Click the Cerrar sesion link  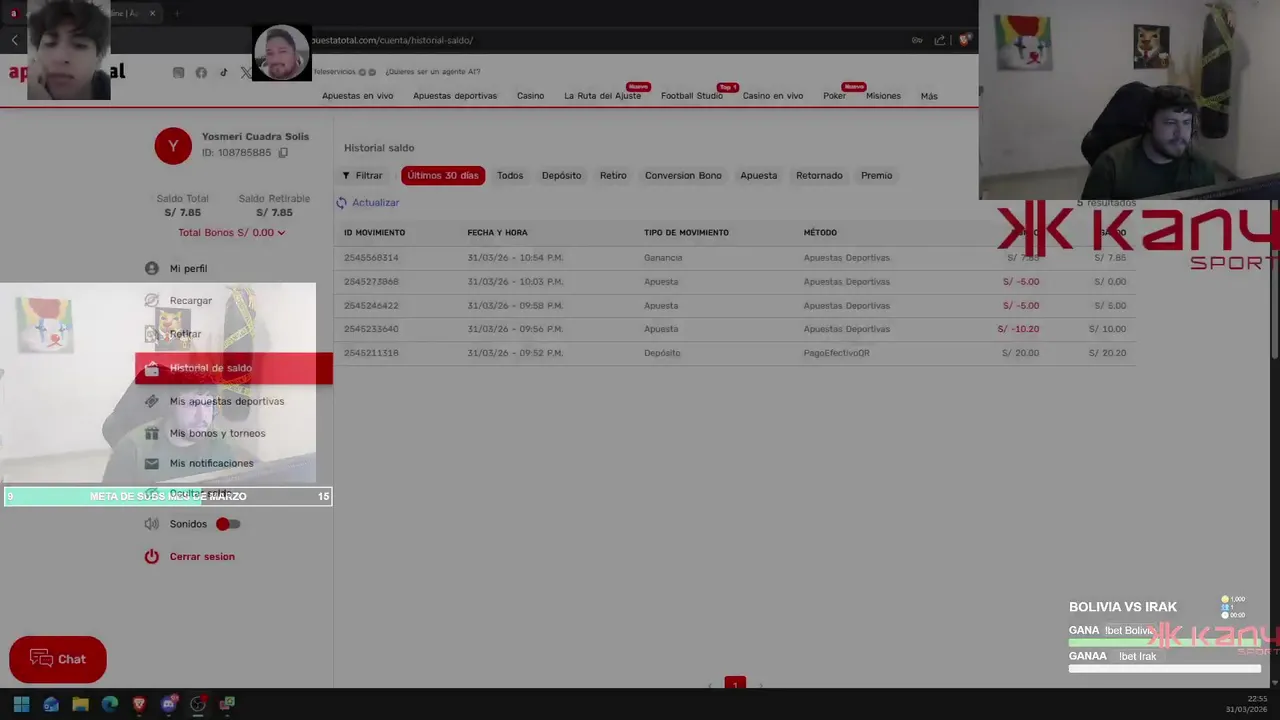pyautogui.click(x=202, y=556)
